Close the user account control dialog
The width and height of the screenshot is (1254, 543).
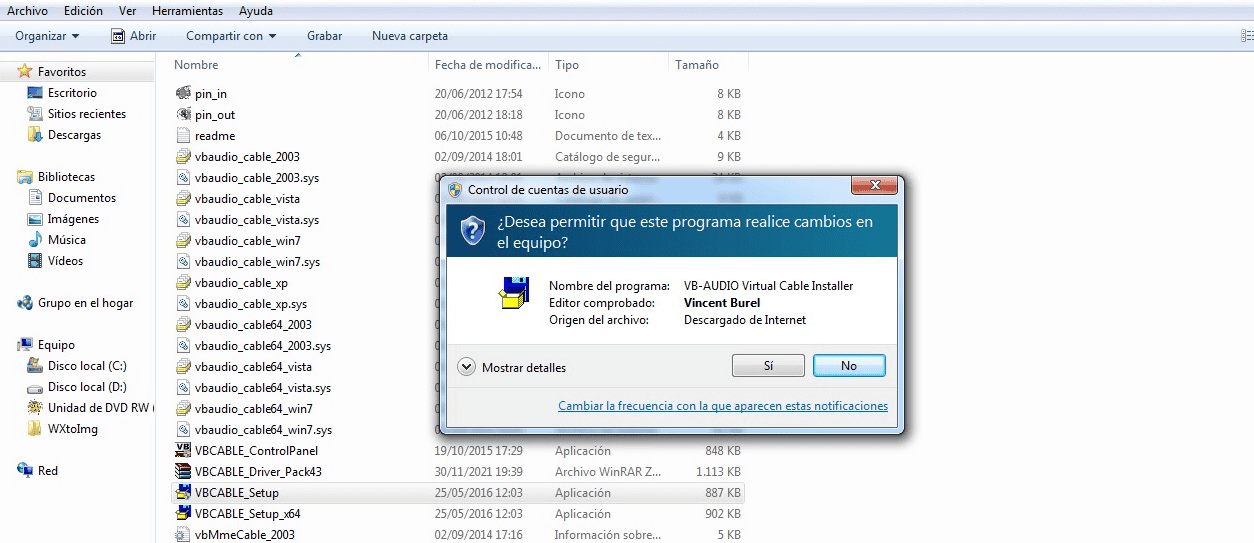pyautogui.click(x=874, y=185)
